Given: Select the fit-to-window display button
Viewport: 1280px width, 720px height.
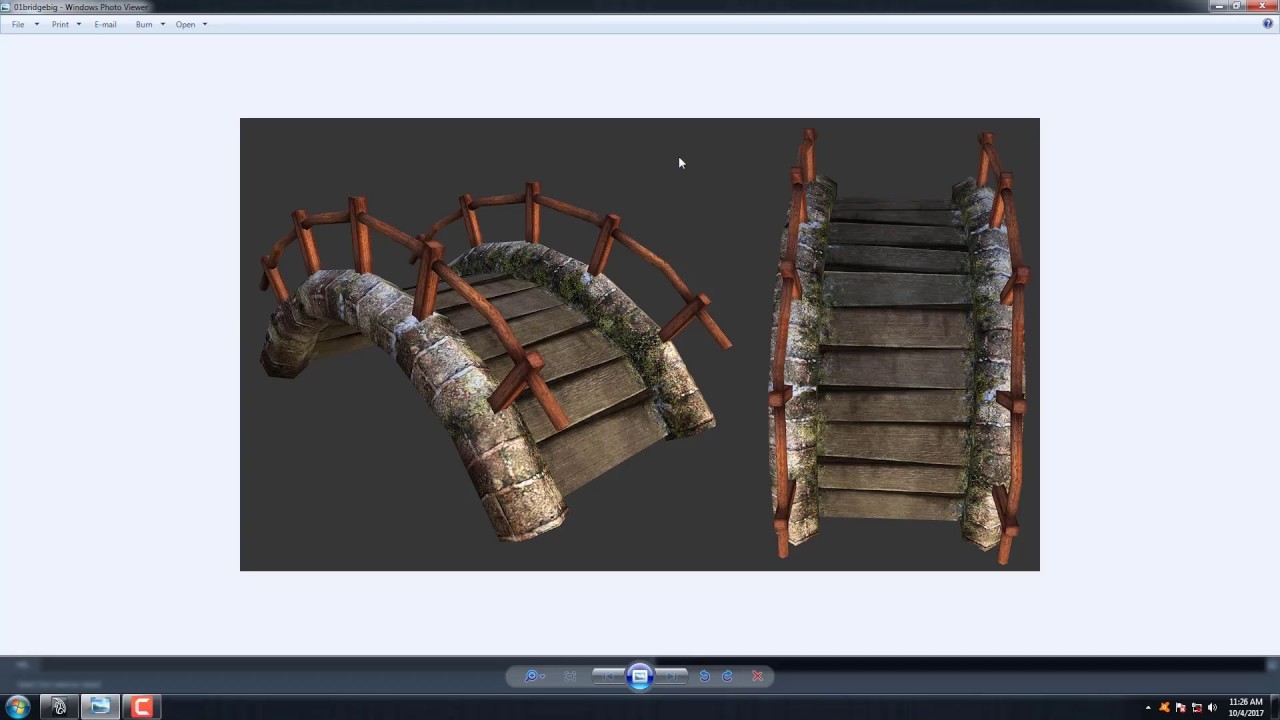Looking at the screenshot, I should [570, 676].
